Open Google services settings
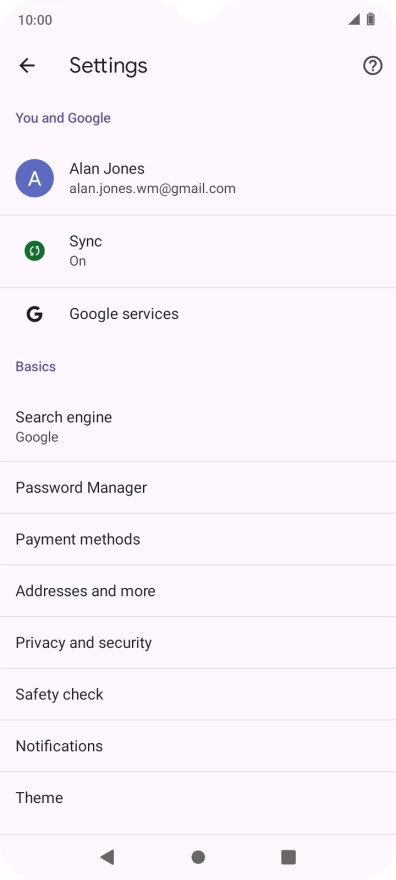 pyautogui.click(x=198, y=314)
